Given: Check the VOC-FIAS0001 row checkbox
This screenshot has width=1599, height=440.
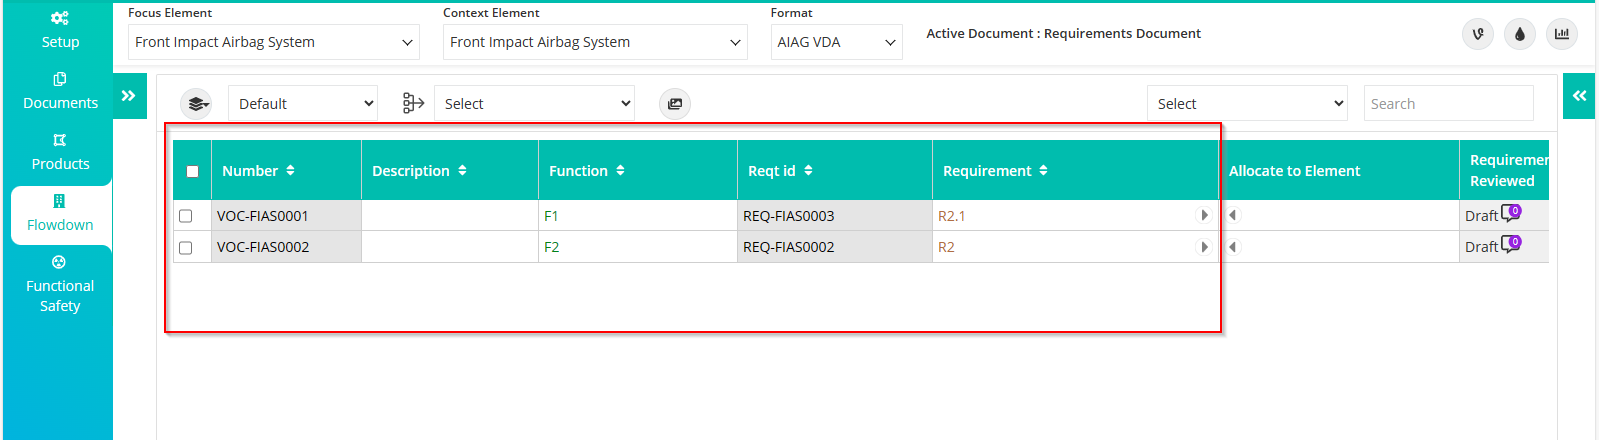Looking at the screenshot, I should [185, 216].
